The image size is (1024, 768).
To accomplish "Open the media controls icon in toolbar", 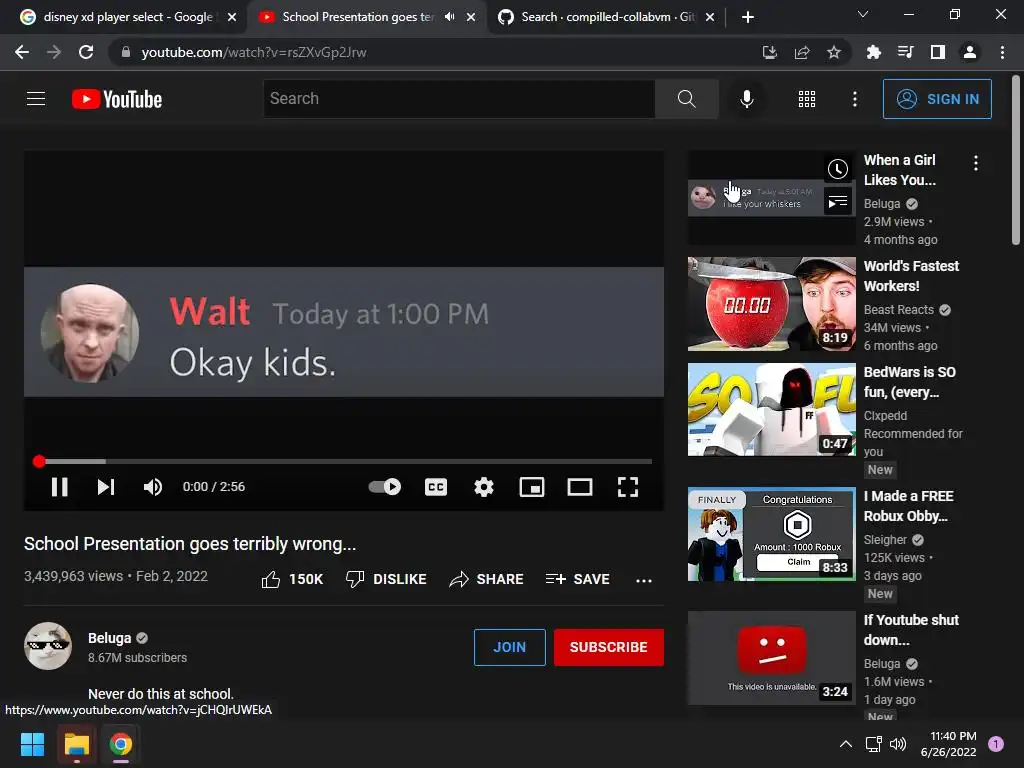I will pos(905,52).
